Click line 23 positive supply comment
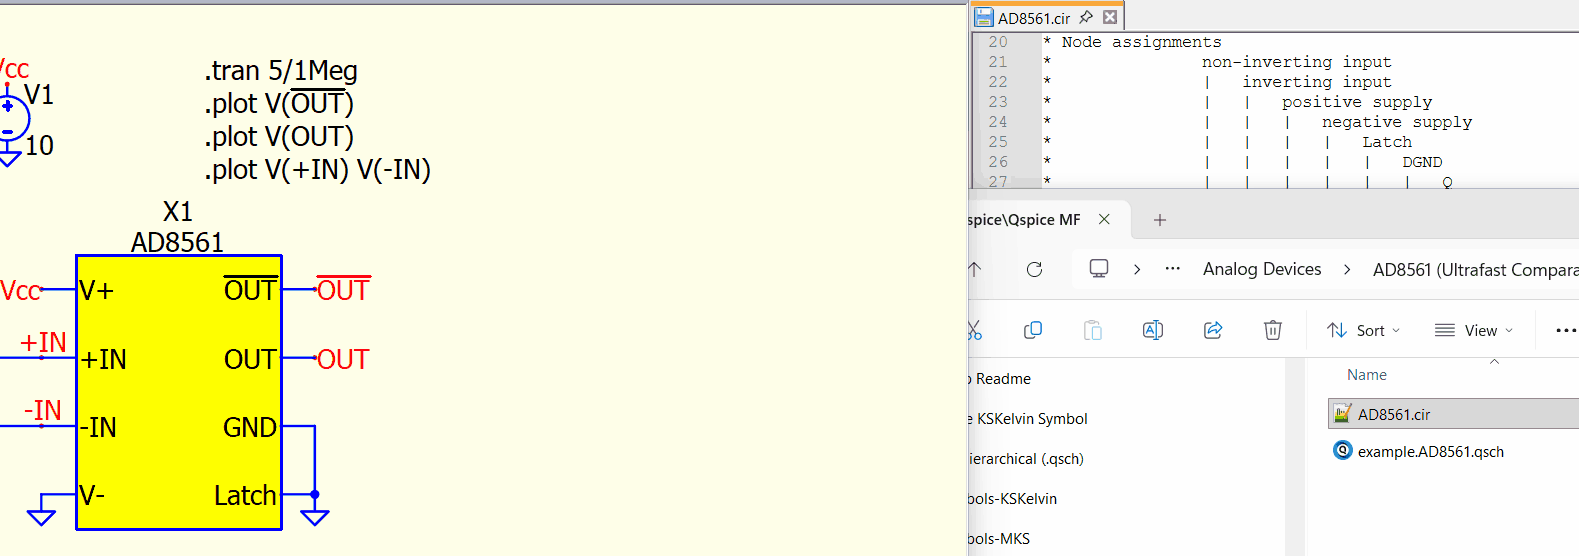This screenshot has width=1579, height=556. (1357, 102)
